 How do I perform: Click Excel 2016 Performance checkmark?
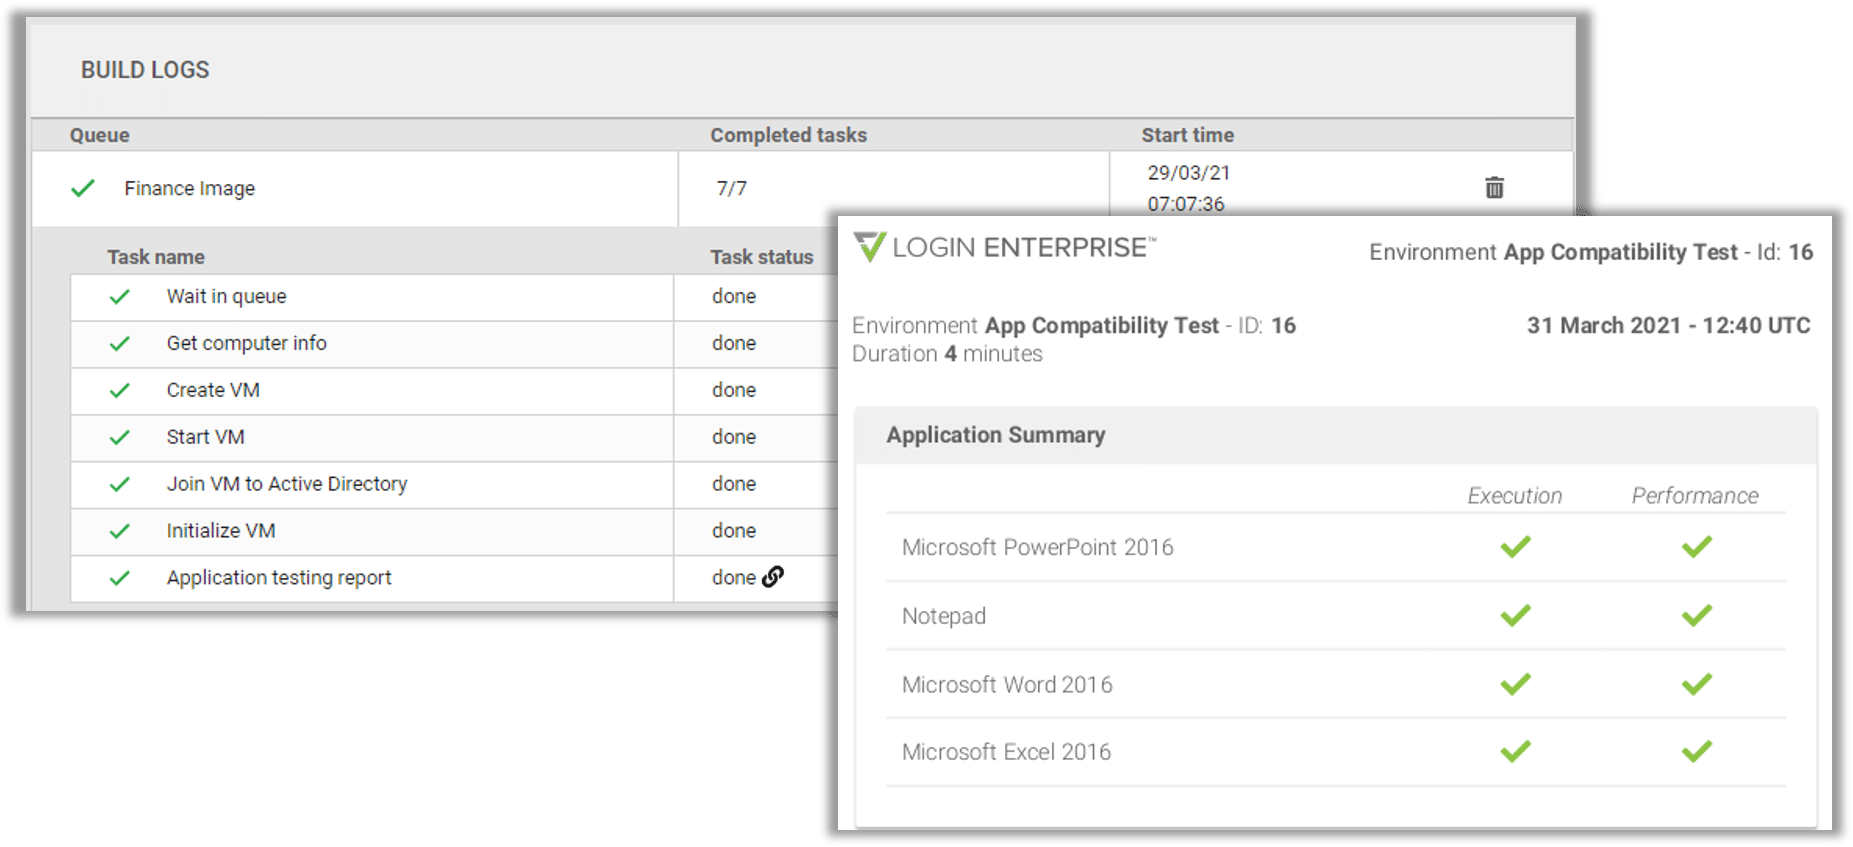point(1697,751)
